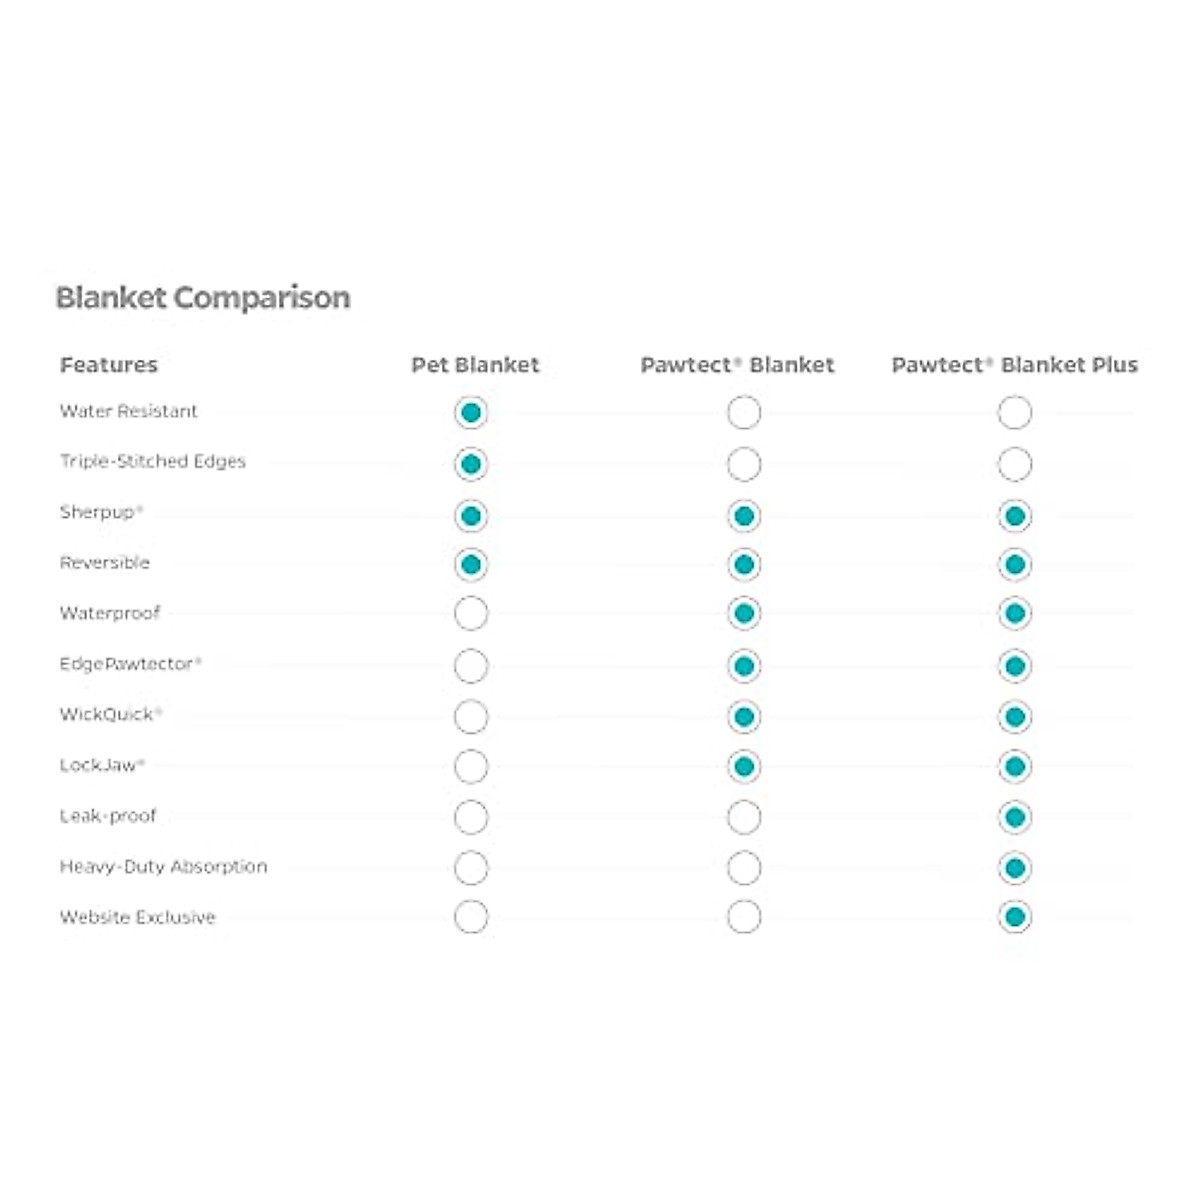Select Water Resistant circle under Pawtect Blanket Plus

pos(1015,412)
